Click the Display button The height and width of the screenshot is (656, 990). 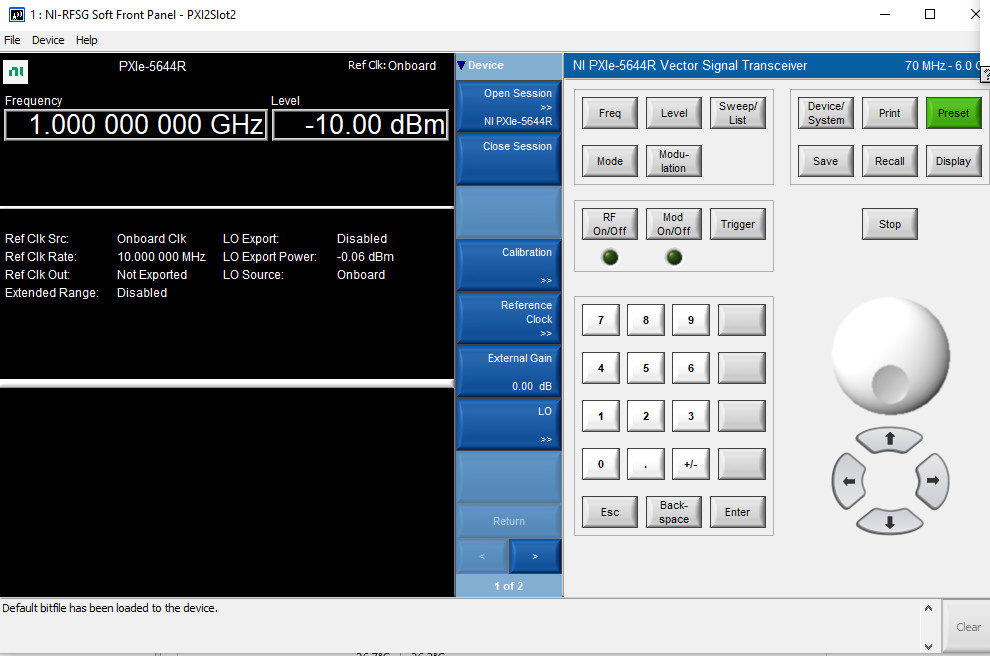coord(953,161)
